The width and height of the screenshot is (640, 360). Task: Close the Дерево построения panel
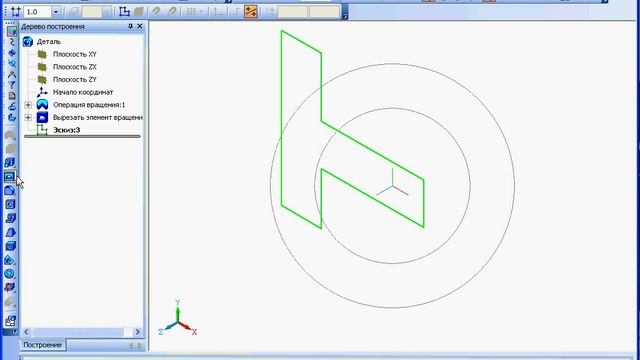[140, 26]
